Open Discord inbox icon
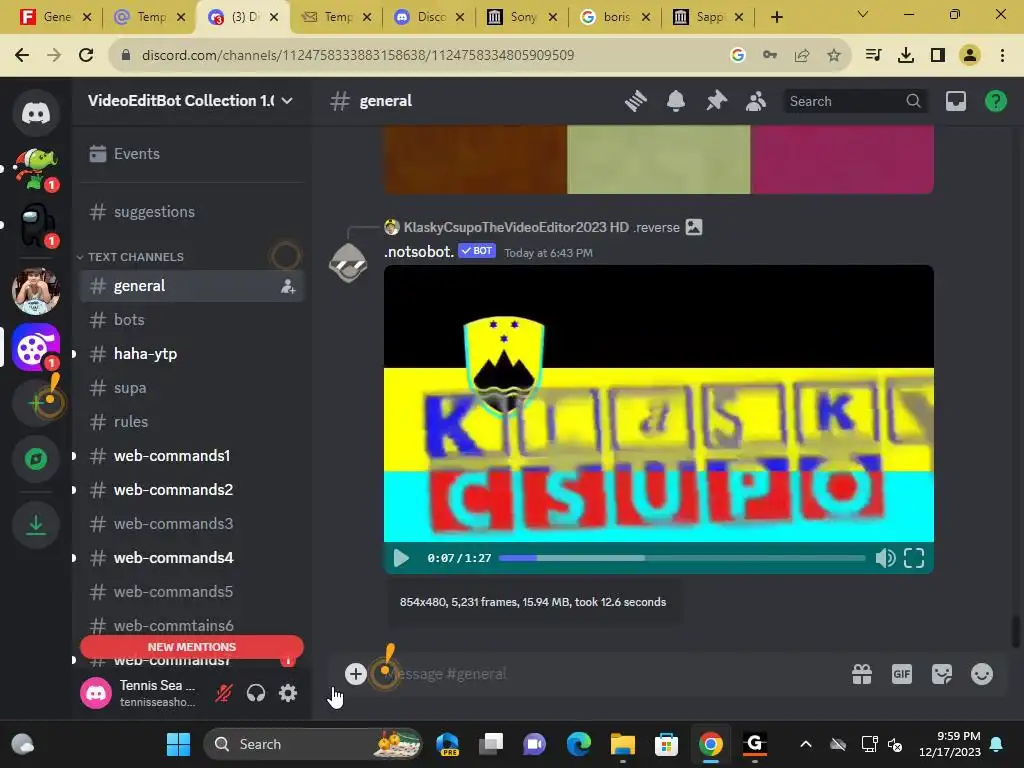1024x768 pixels. pos(955,101)
